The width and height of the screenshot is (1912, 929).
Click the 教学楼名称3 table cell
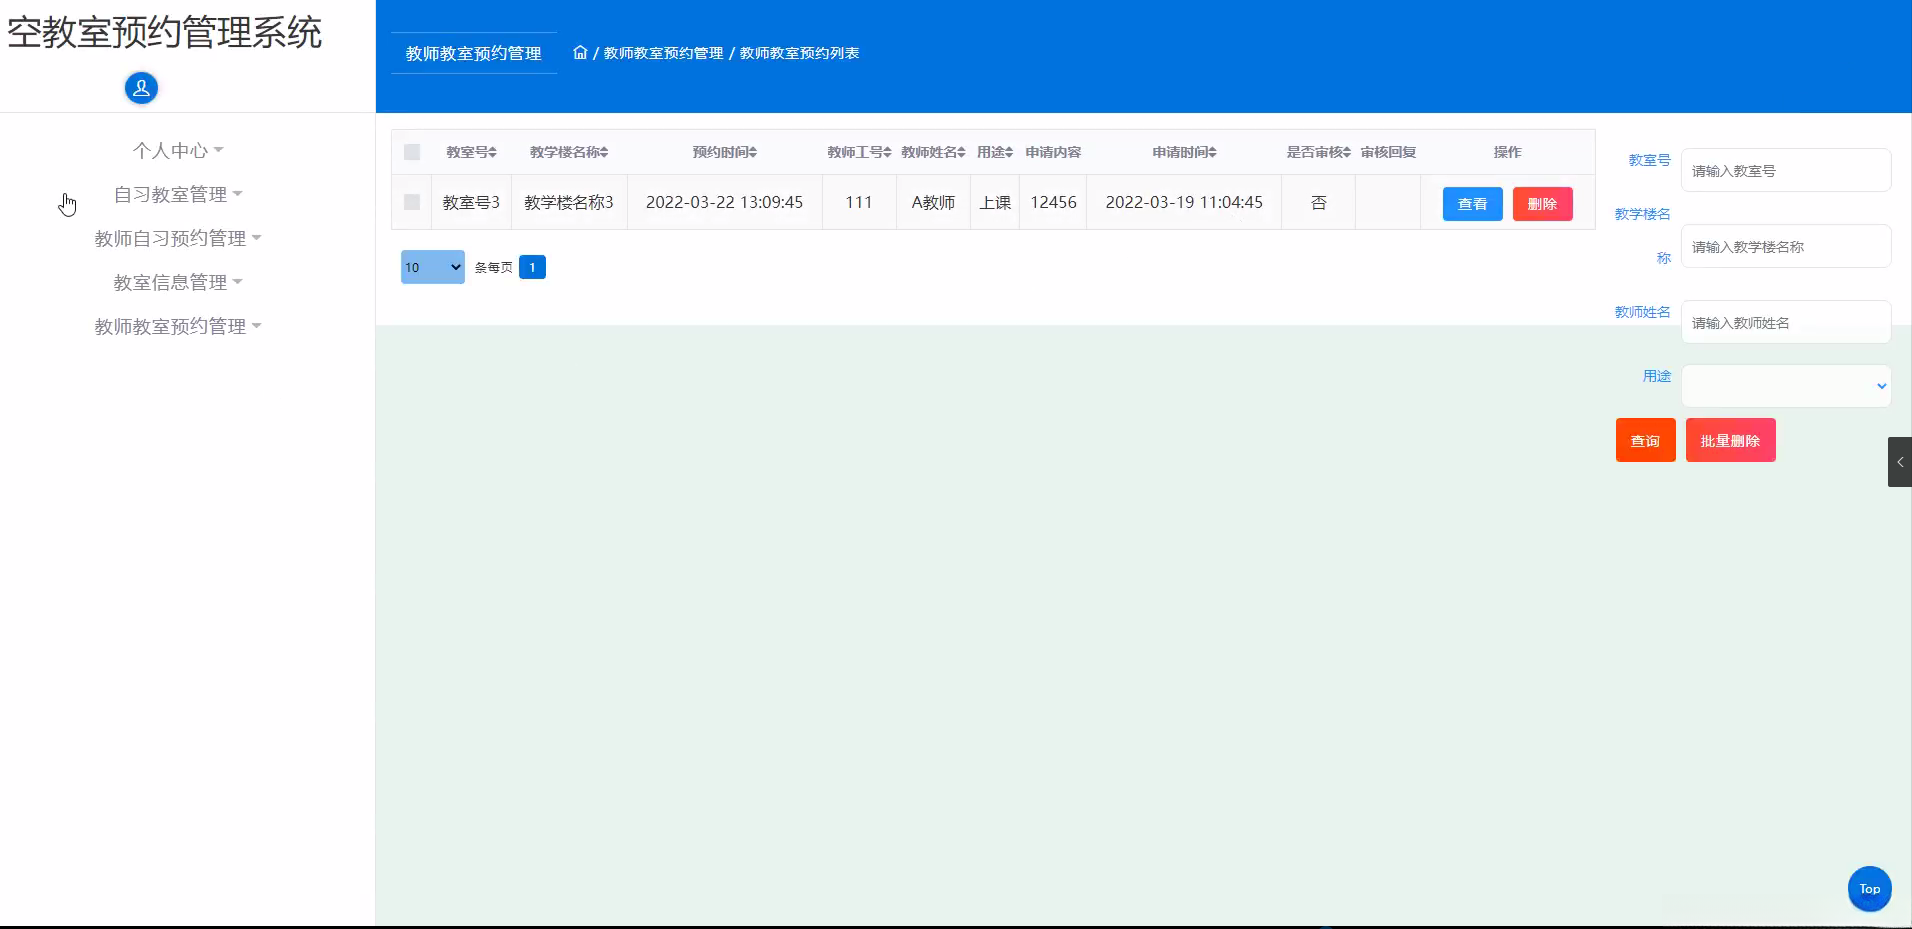click(569, 202)
